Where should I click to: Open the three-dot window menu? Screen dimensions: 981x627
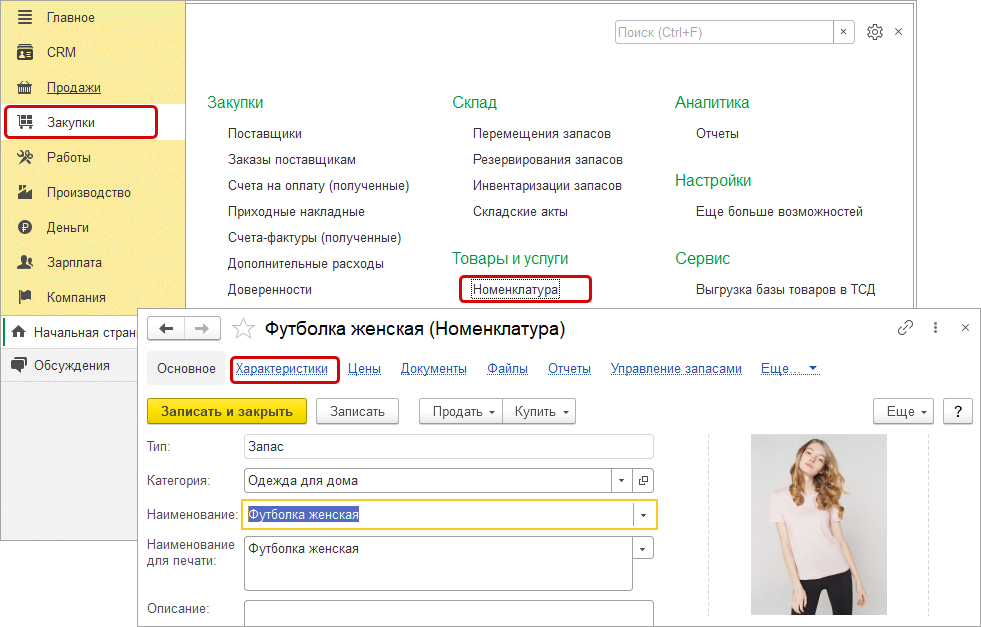(x=935, y=327)
